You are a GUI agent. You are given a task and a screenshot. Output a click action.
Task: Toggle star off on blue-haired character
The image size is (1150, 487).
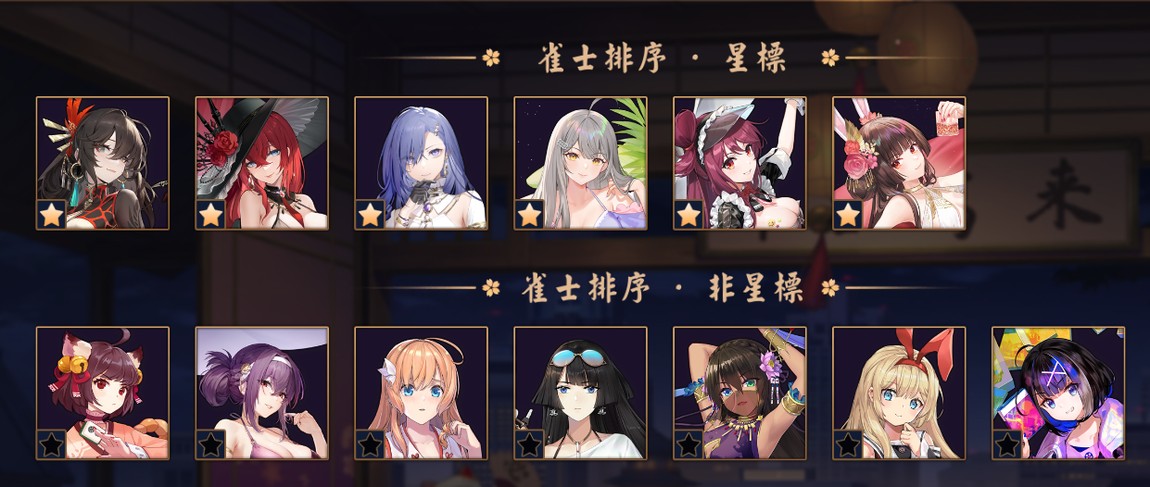click(x=370, y=215)
